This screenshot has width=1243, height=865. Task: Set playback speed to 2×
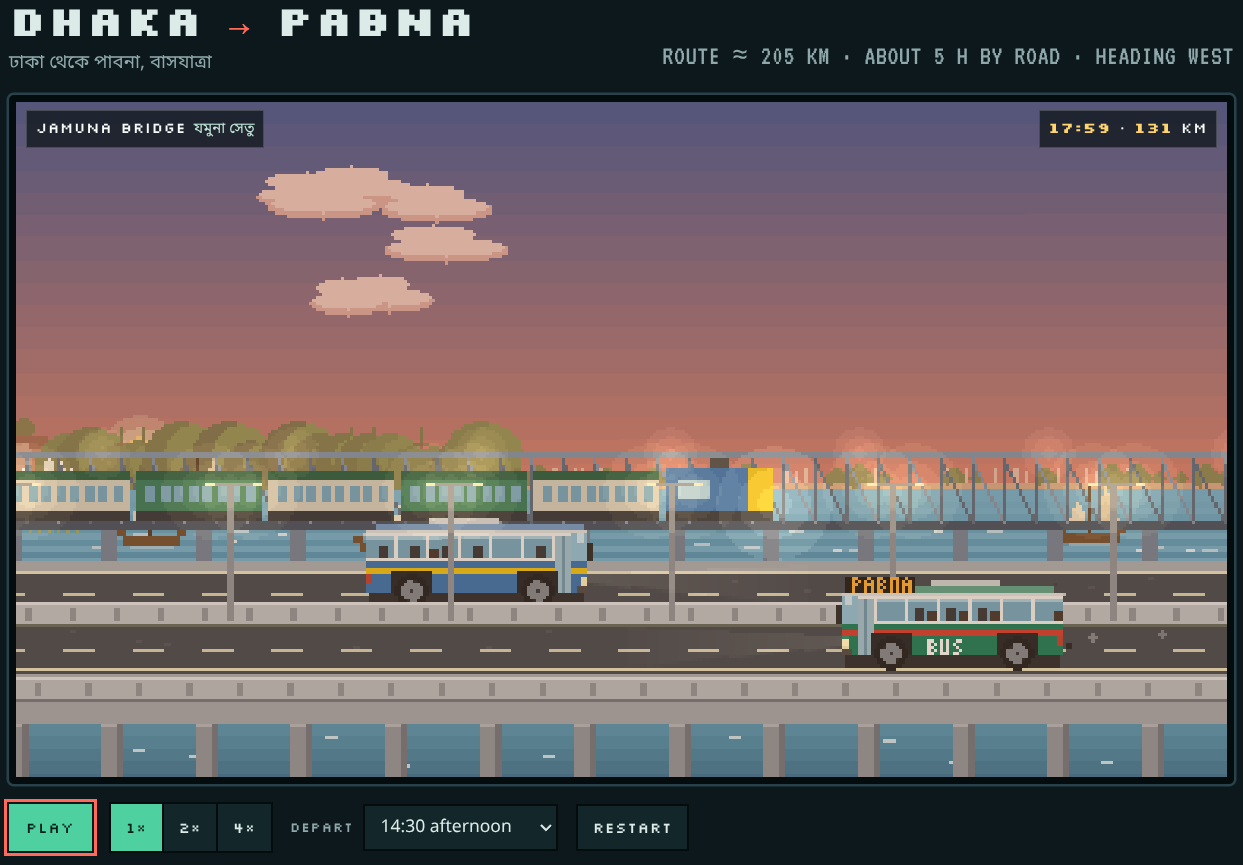pos(190,828)
